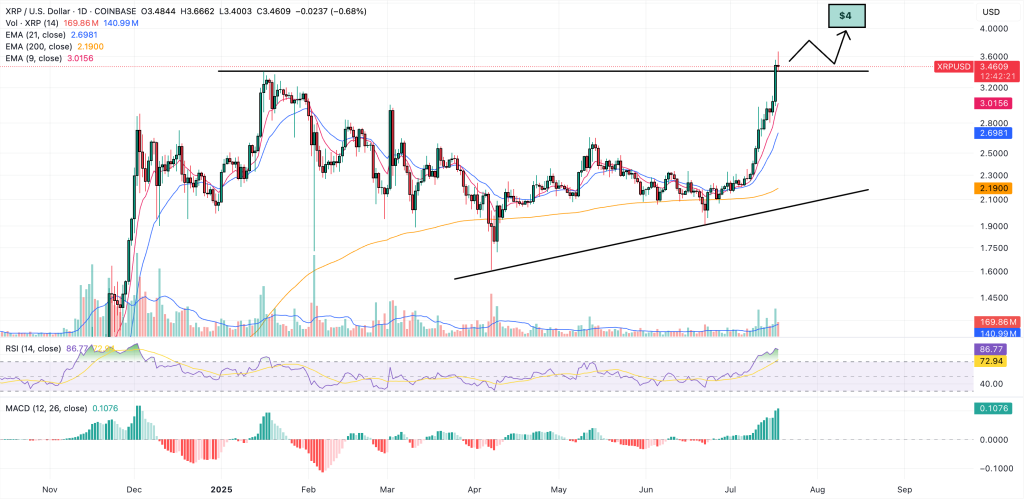Select the MACD (12, 26, close) legend
The width and height of the screenshot is (1024, 500).
pos(45,409)
